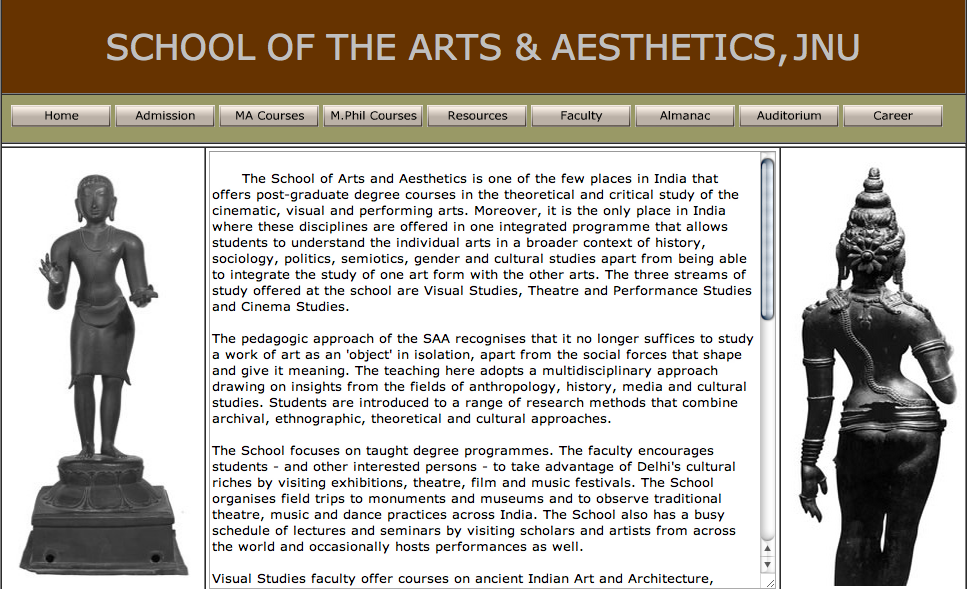
Task: Click the Home navigation button
Action: [60, 115]
